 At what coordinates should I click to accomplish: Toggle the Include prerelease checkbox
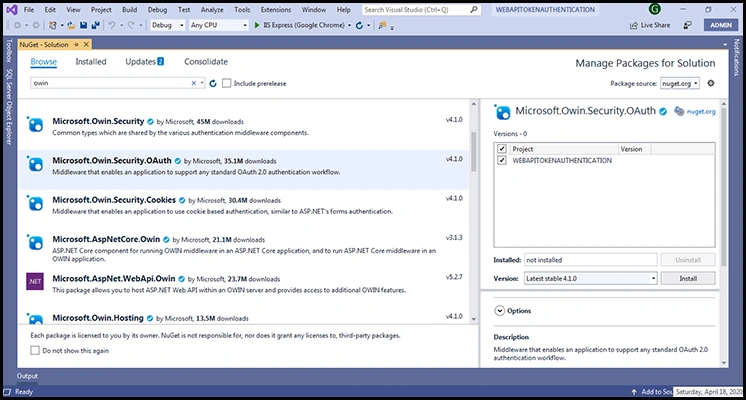226,83
